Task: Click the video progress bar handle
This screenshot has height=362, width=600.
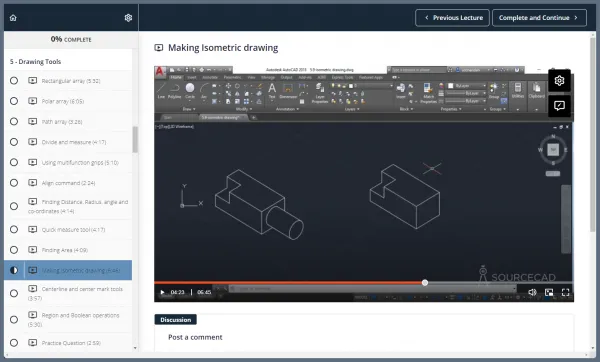Action: [x=425, y=283]
